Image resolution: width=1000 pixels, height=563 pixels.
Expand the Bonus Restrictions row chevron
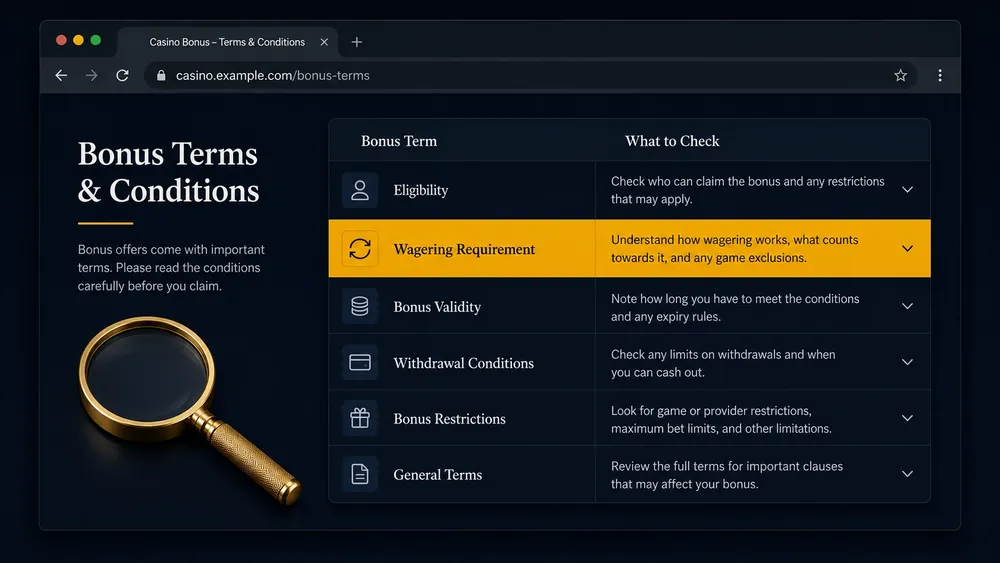coord(908,418)
